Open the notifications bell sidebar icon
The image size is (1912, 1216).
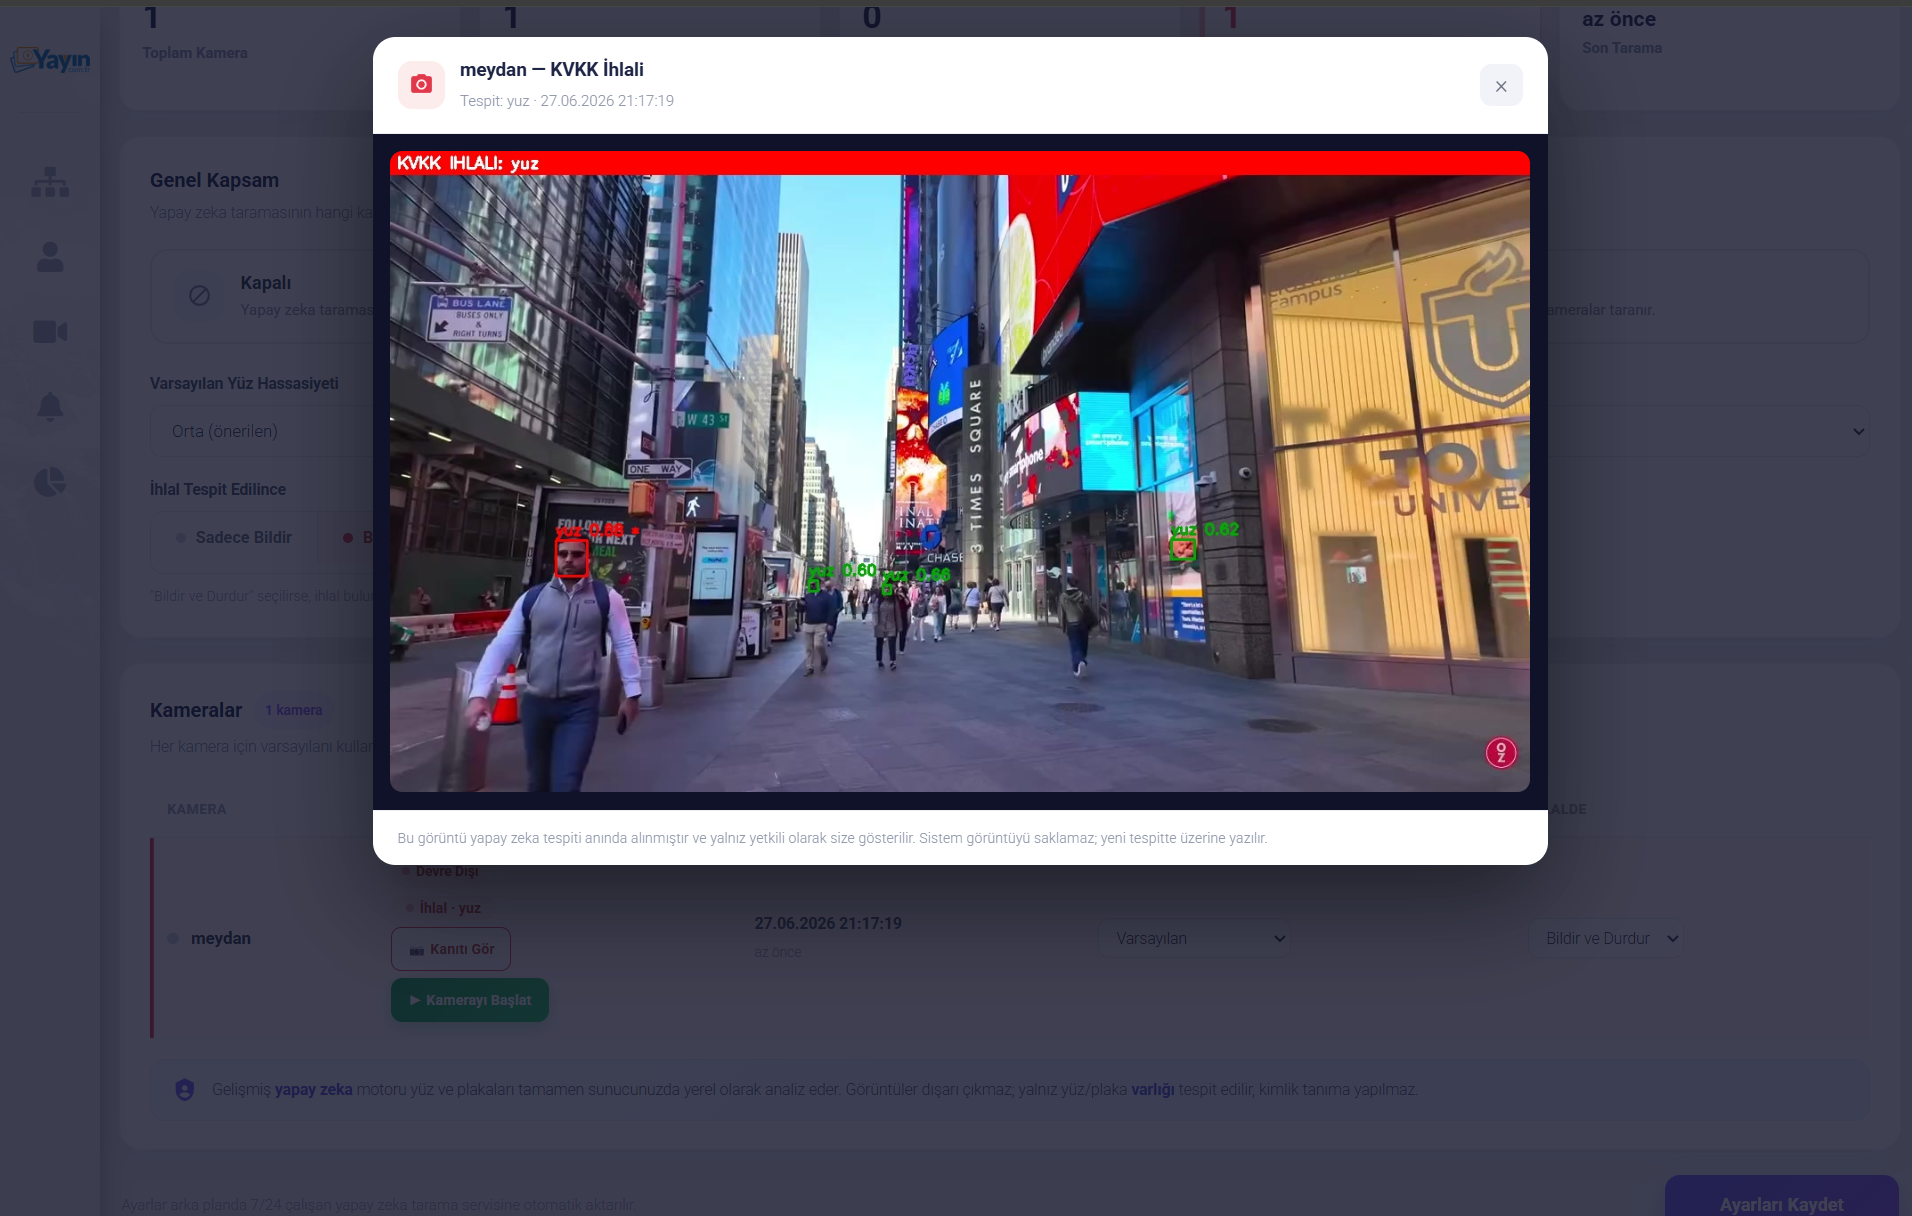point(50,407)
